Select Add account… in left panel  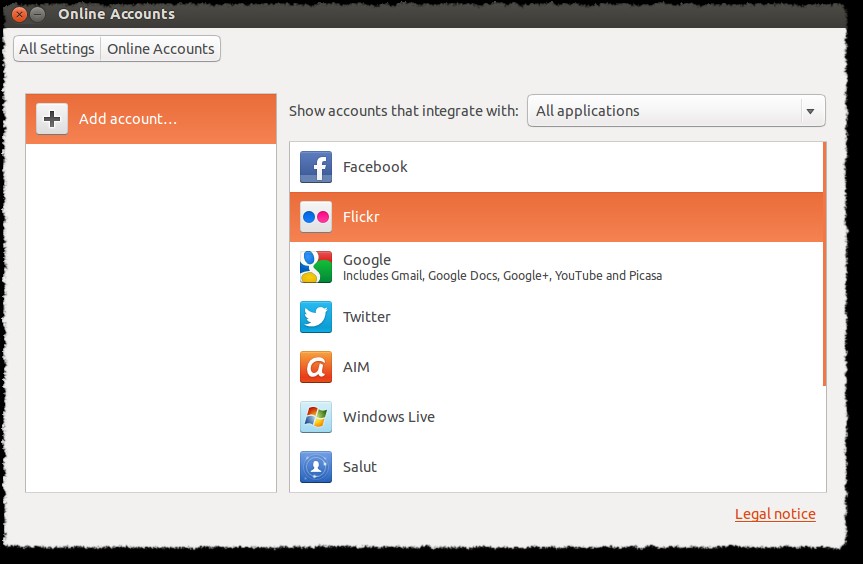(x=151, y=119)
